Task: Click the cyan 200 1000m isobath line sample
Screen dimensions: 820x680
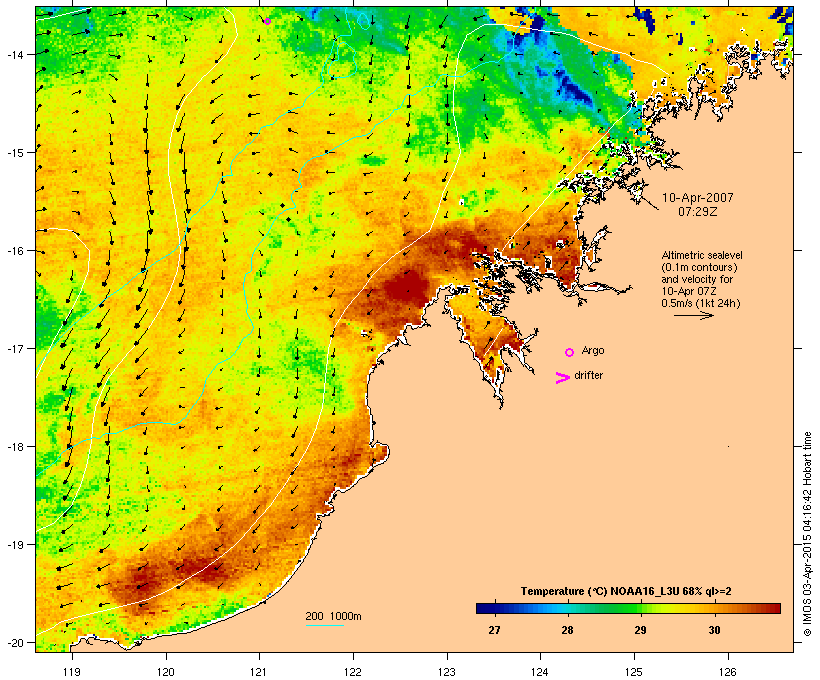Action: [325, 625]
